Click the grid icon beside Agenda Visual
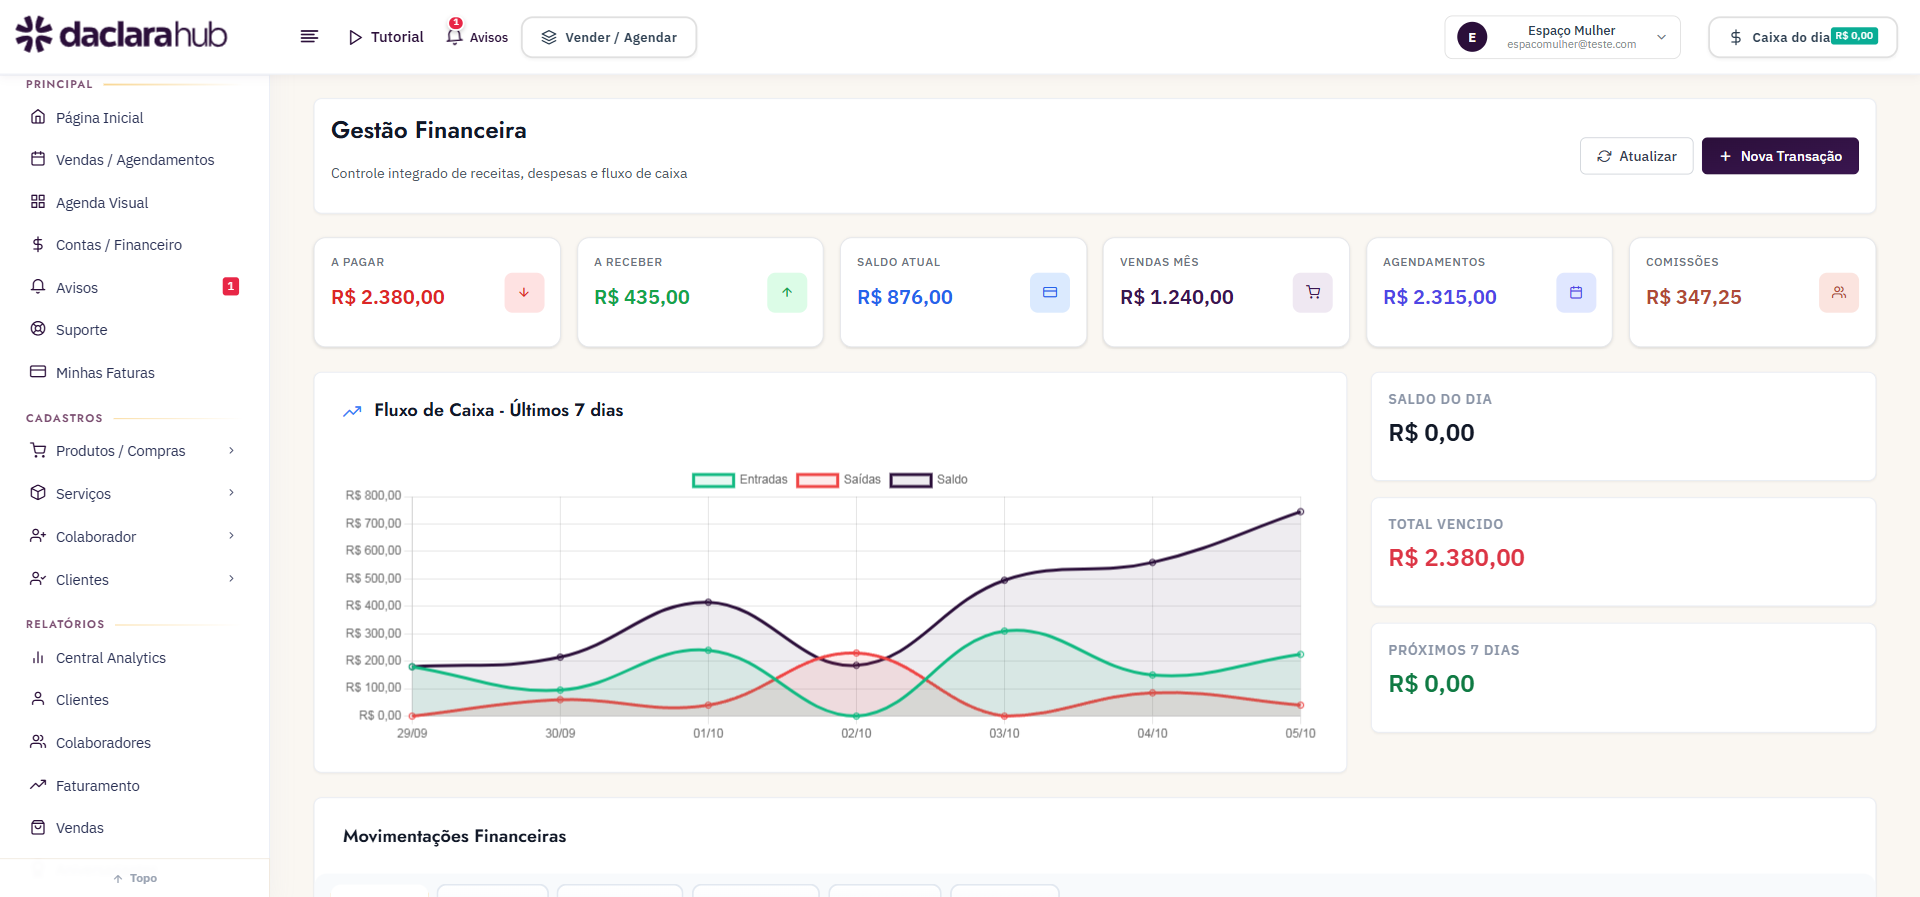The height and width of the screenshot is (897, 1920). [x=38, y=202]
